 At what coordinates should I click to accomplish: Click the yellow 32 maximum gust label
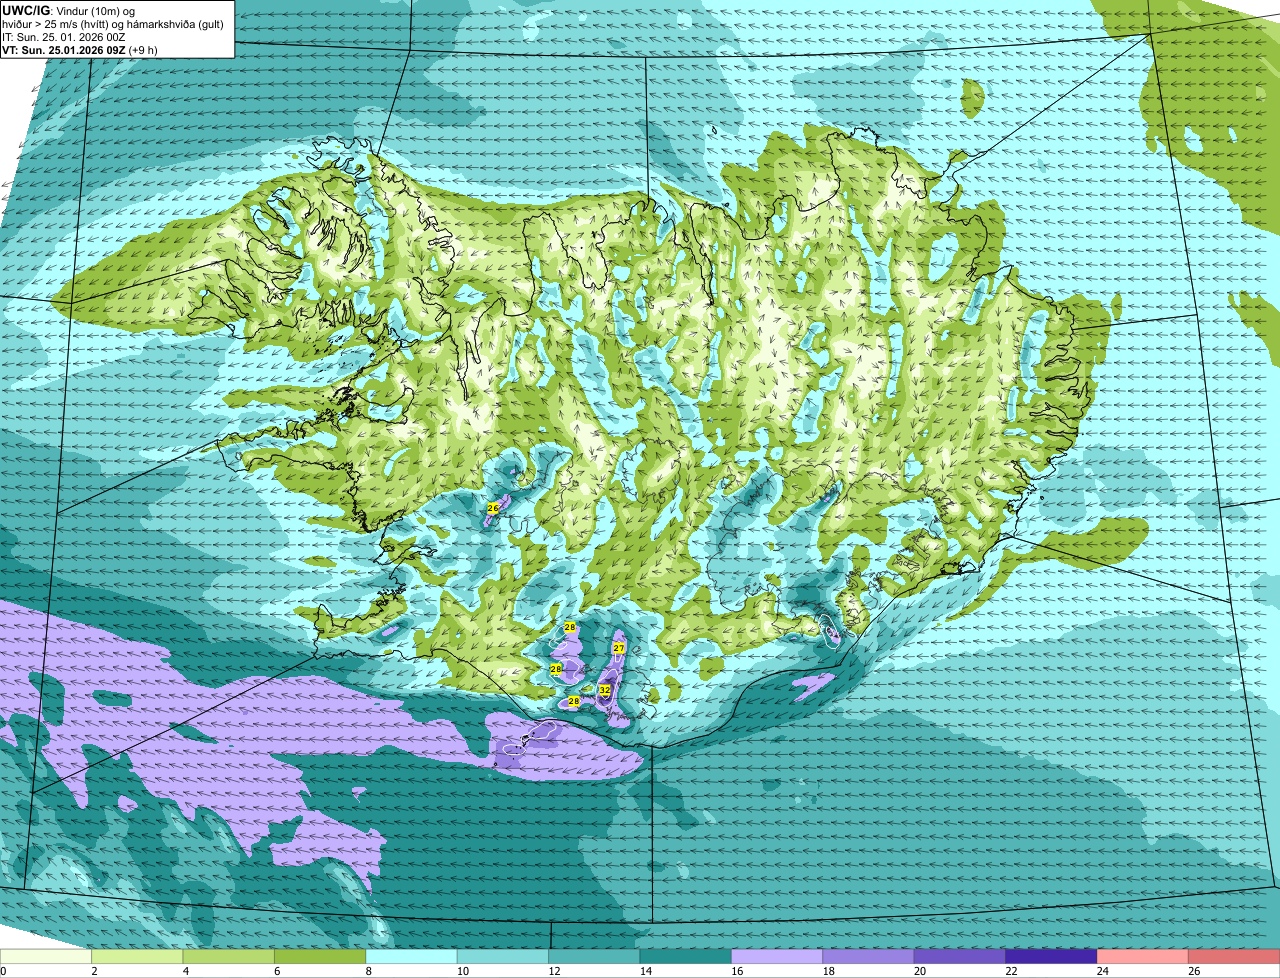[605, 690]
